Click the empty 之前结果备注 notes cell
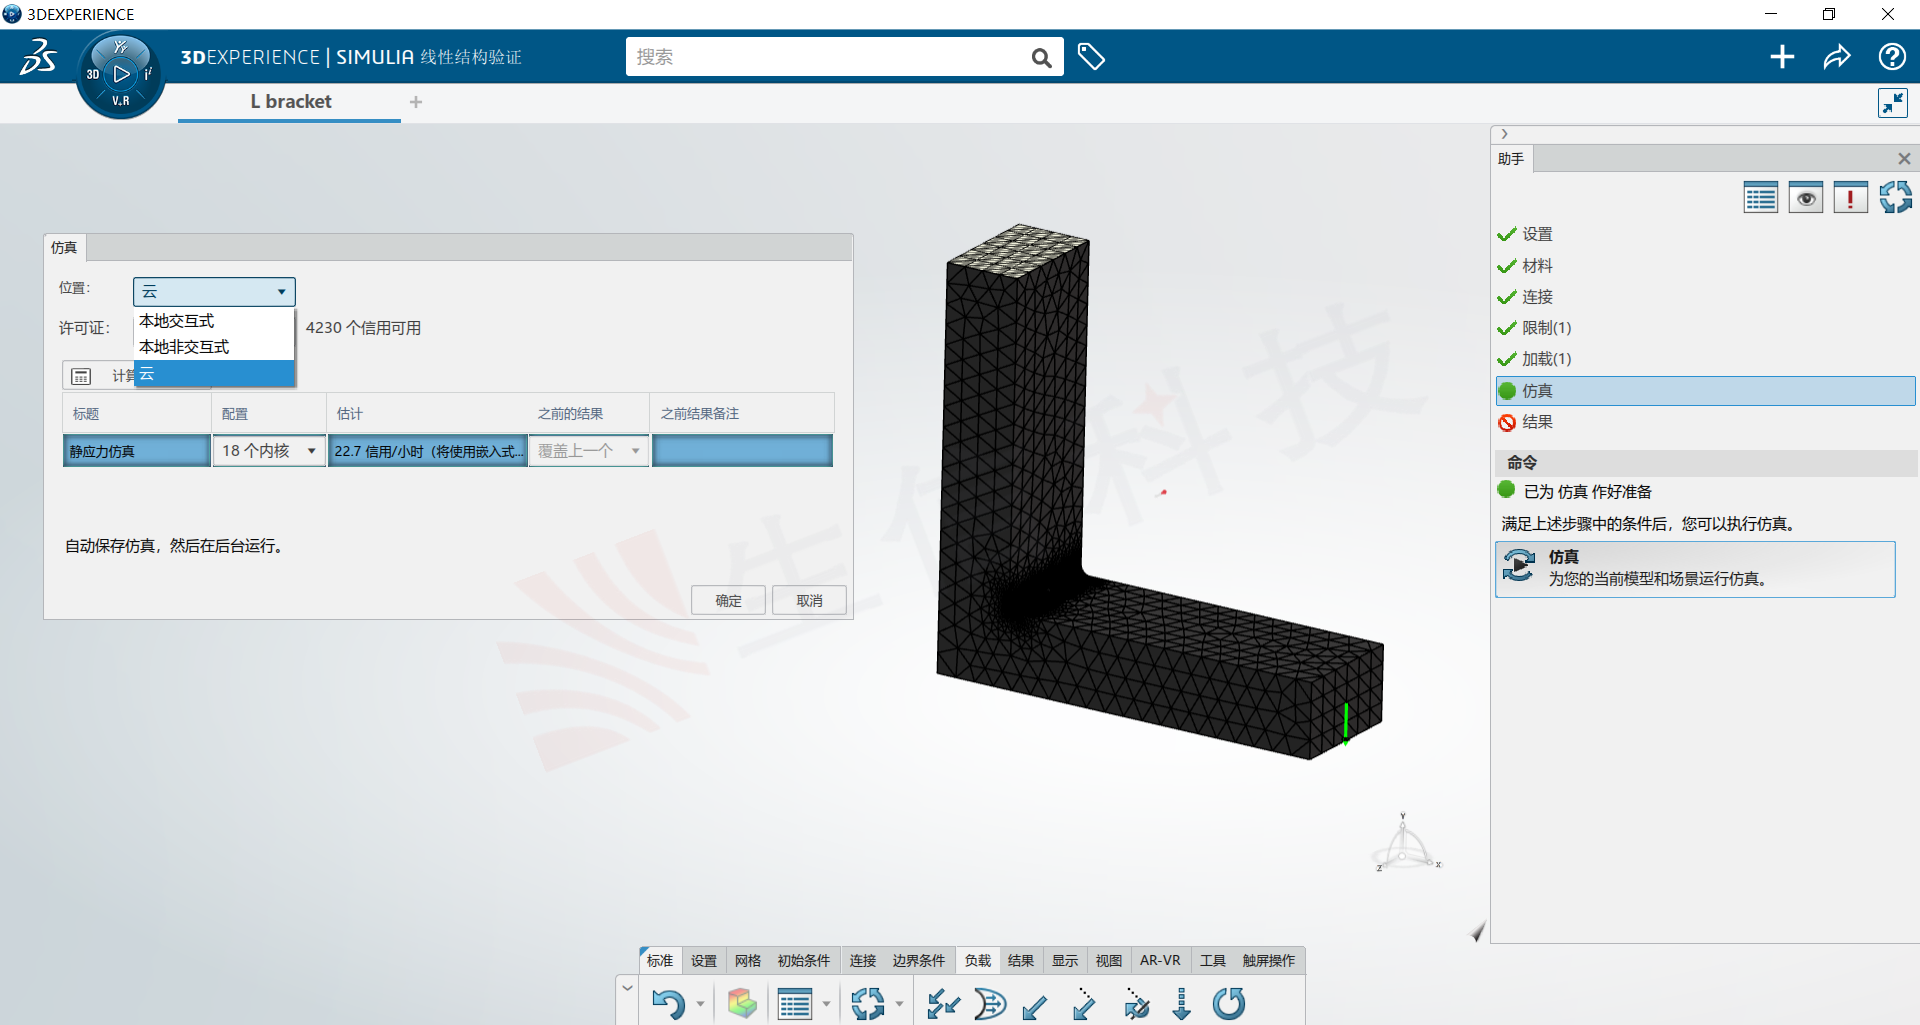1920x1025 pixels. [x=742, y=451]
